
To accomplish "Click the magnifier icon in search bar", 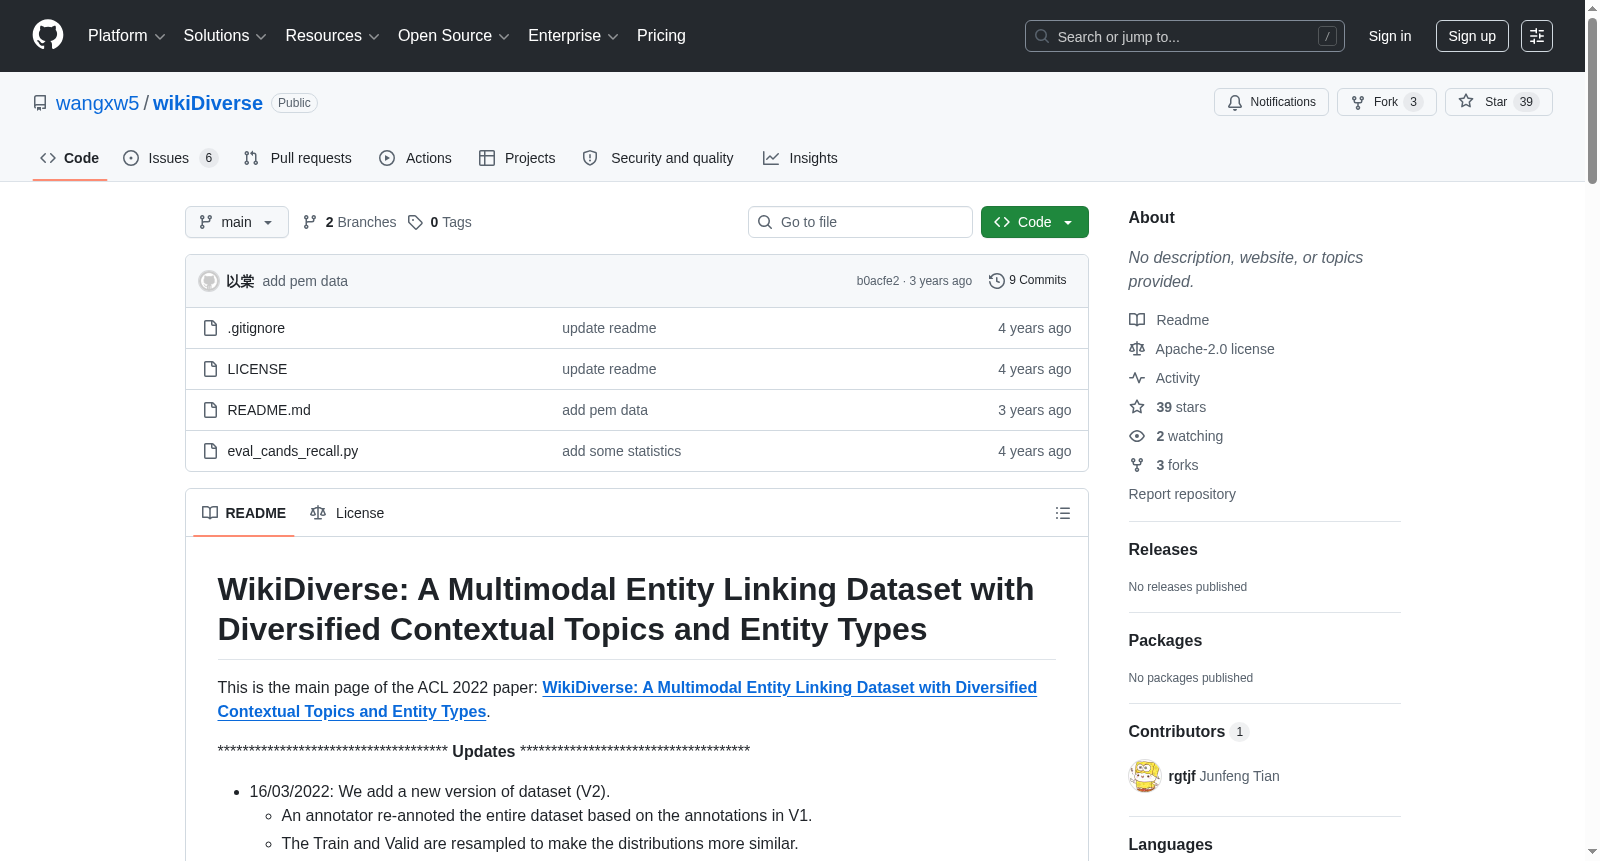I will click(1042, 36).
